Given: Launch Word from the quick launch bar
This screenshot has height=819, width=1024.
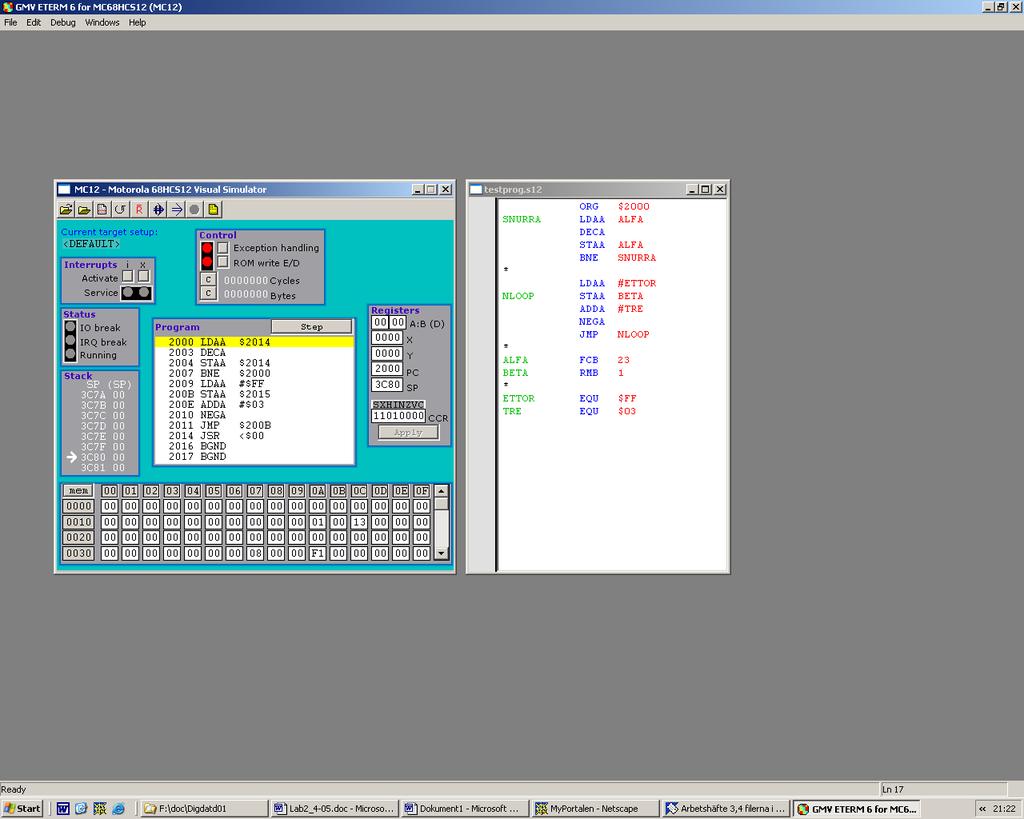Looking at the screenshot, I should 63,809.
